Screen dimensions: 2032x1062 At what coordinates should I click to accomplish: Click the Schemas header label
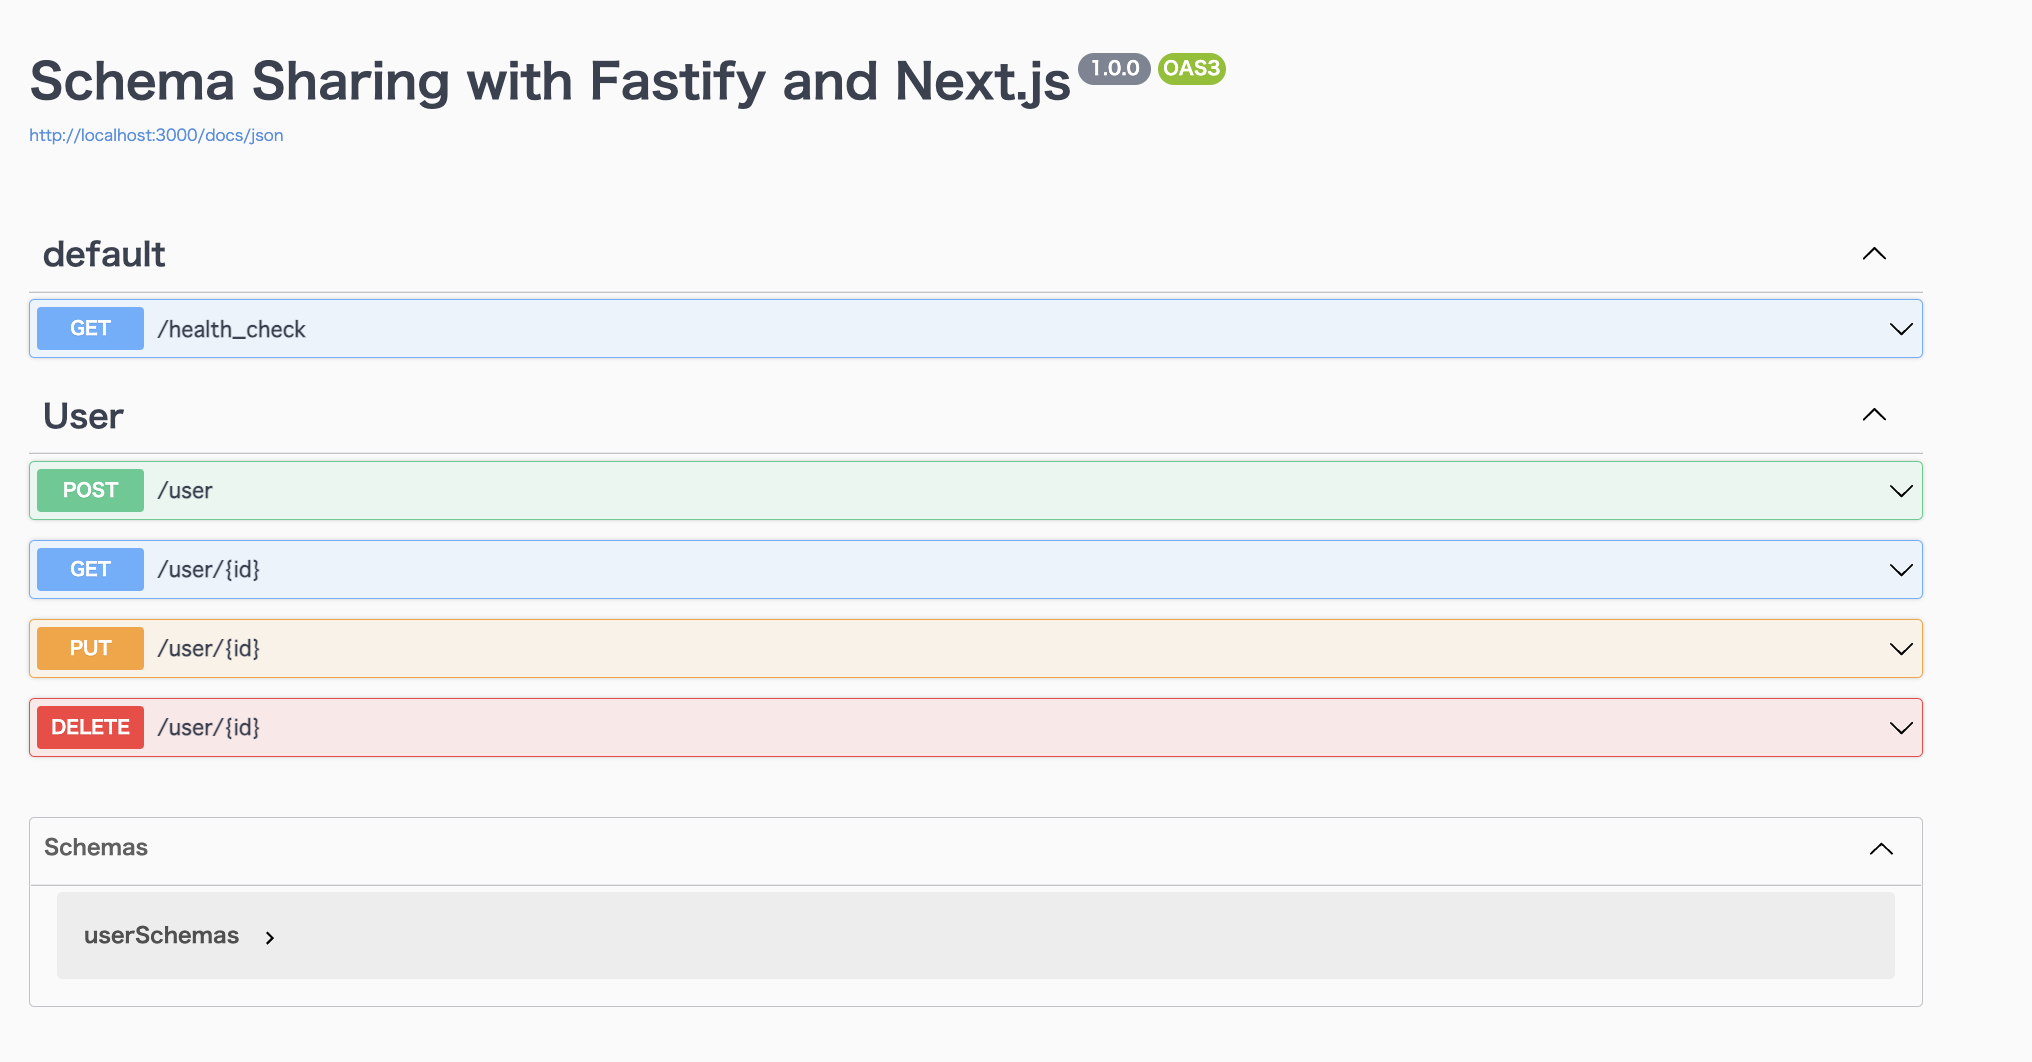pyautogui.click(x=96, y=847)
